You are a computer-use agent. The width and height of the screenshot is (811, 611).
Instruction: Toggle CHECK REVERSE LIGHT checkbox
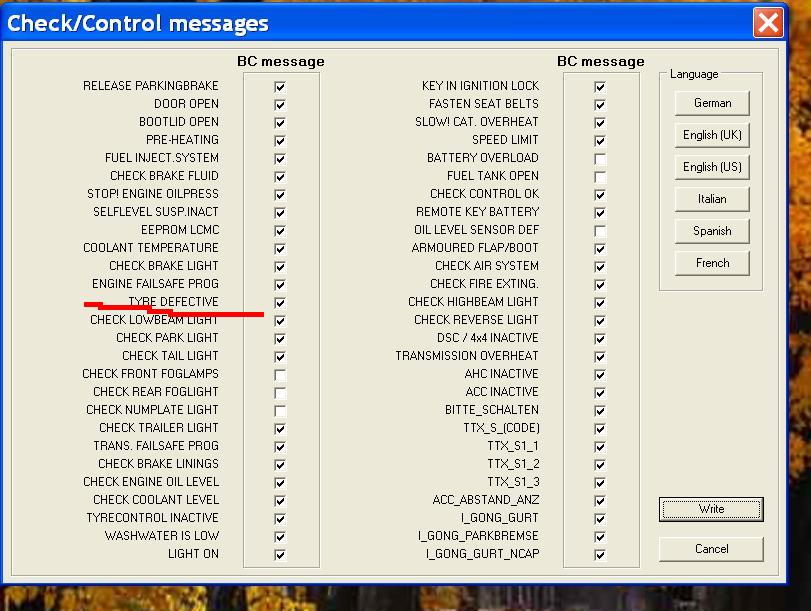pyautogui.click(x=600, y=321)
